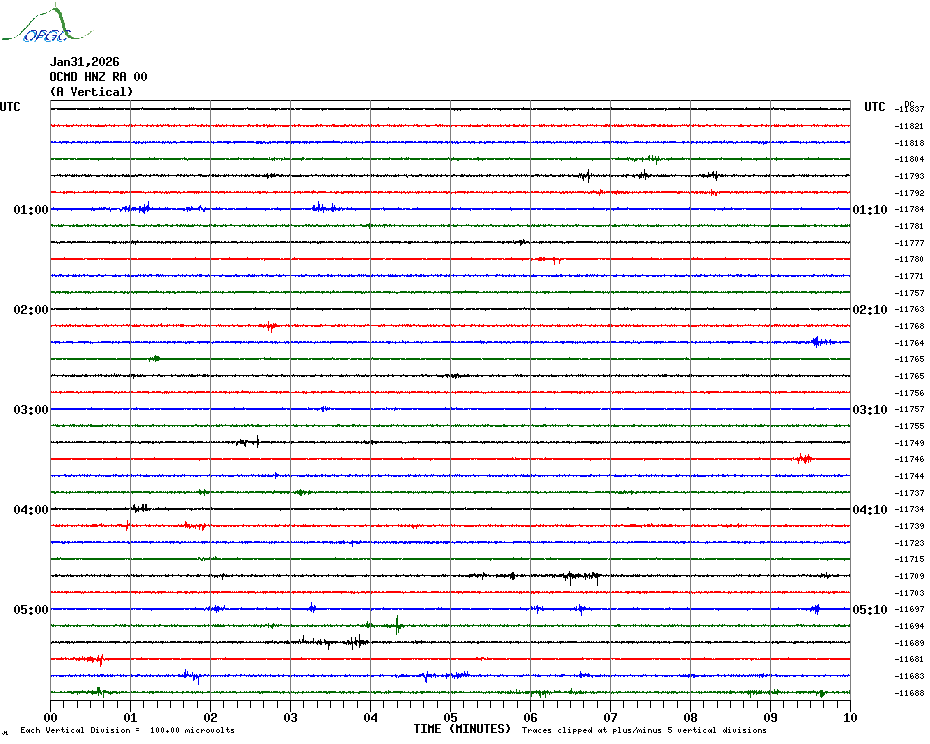
Task: Select the 05:00 UTC row label
Action: pyautogui.click(x=30, y=610)
